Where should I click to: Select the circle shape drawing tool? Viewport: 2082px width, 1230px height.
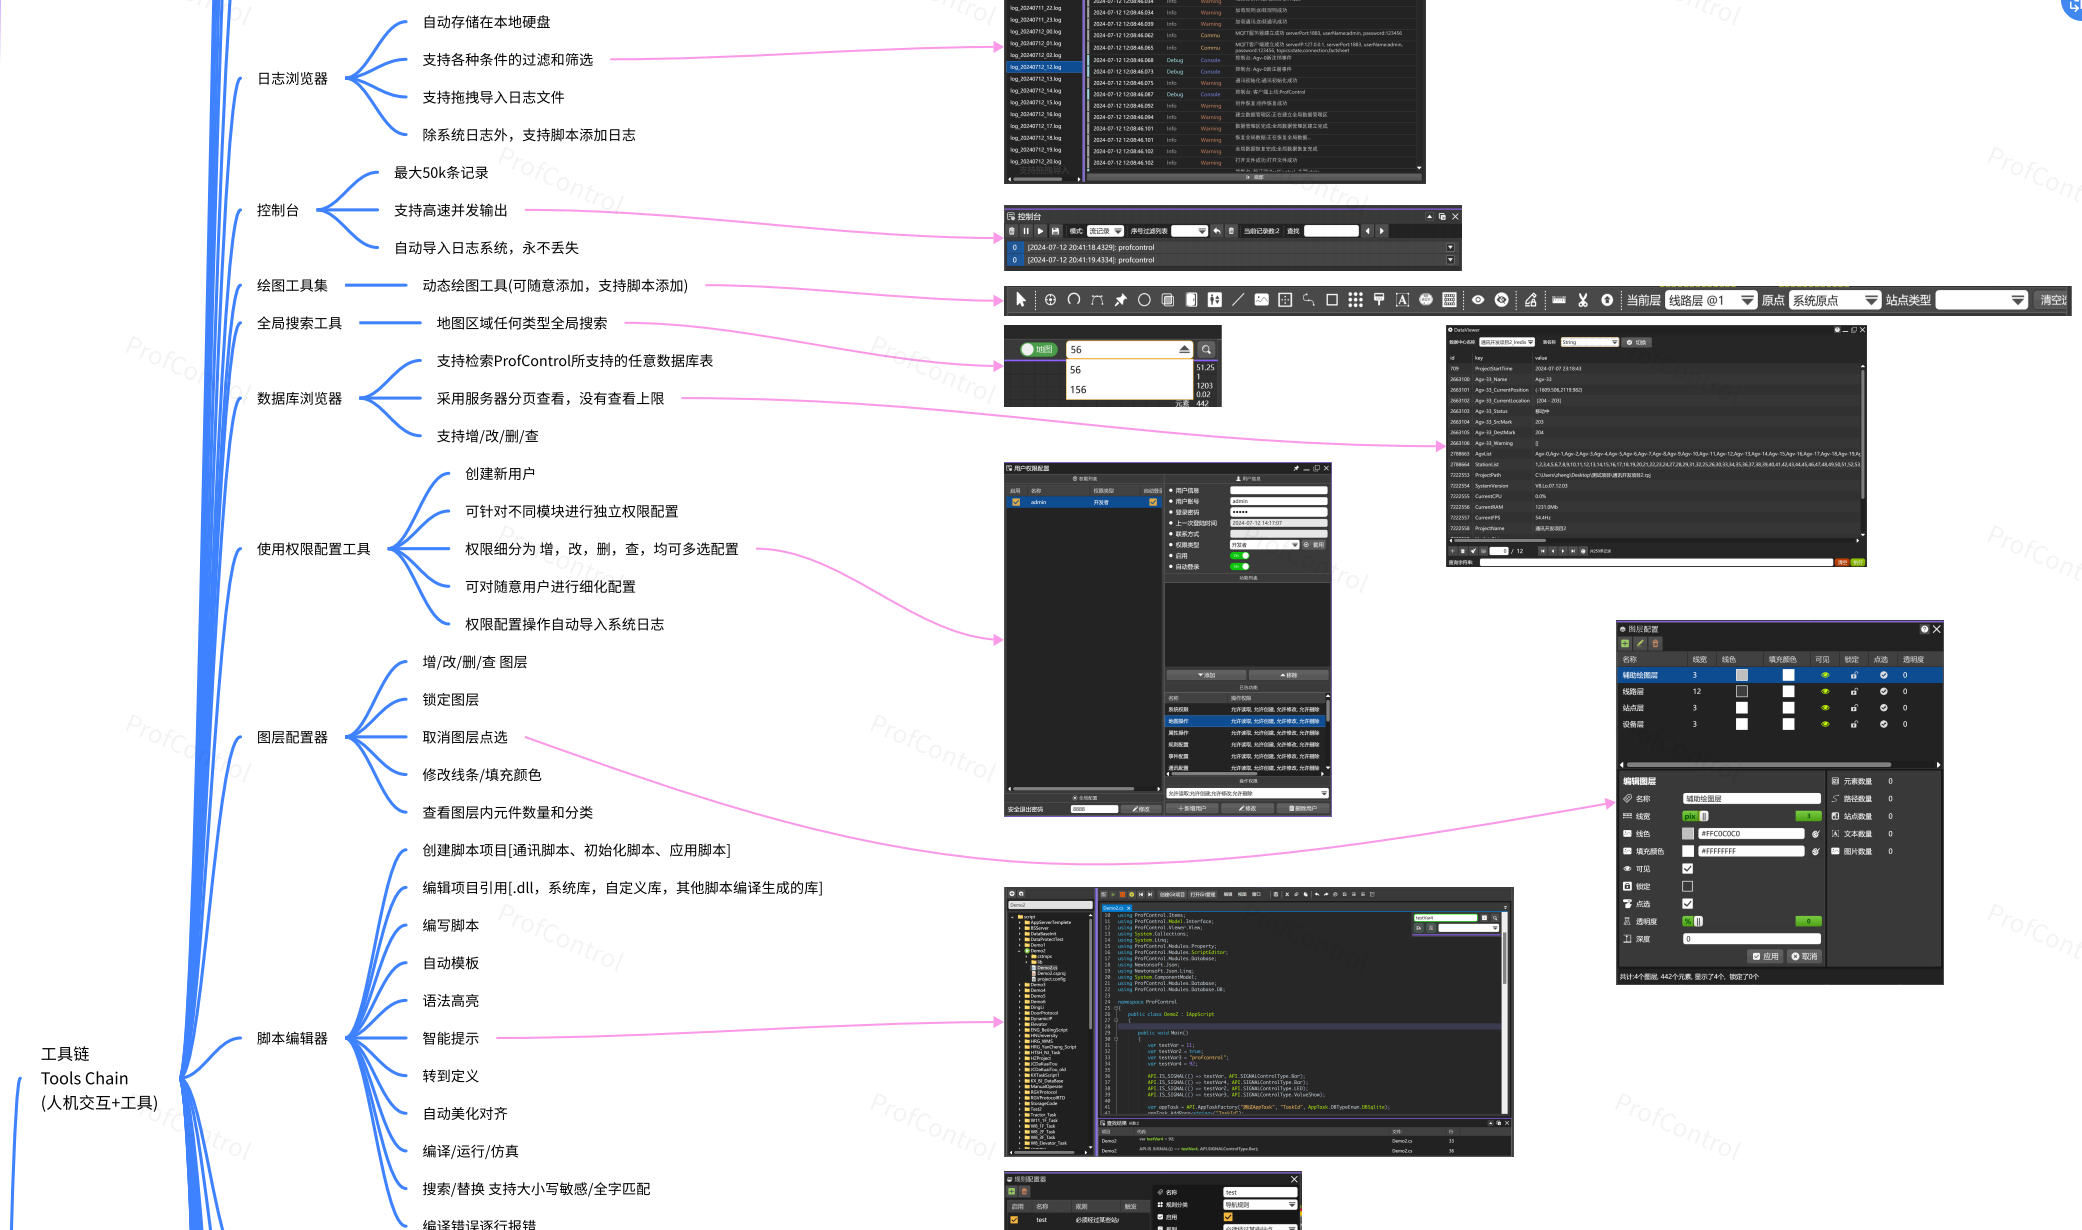coord(1143,300)
